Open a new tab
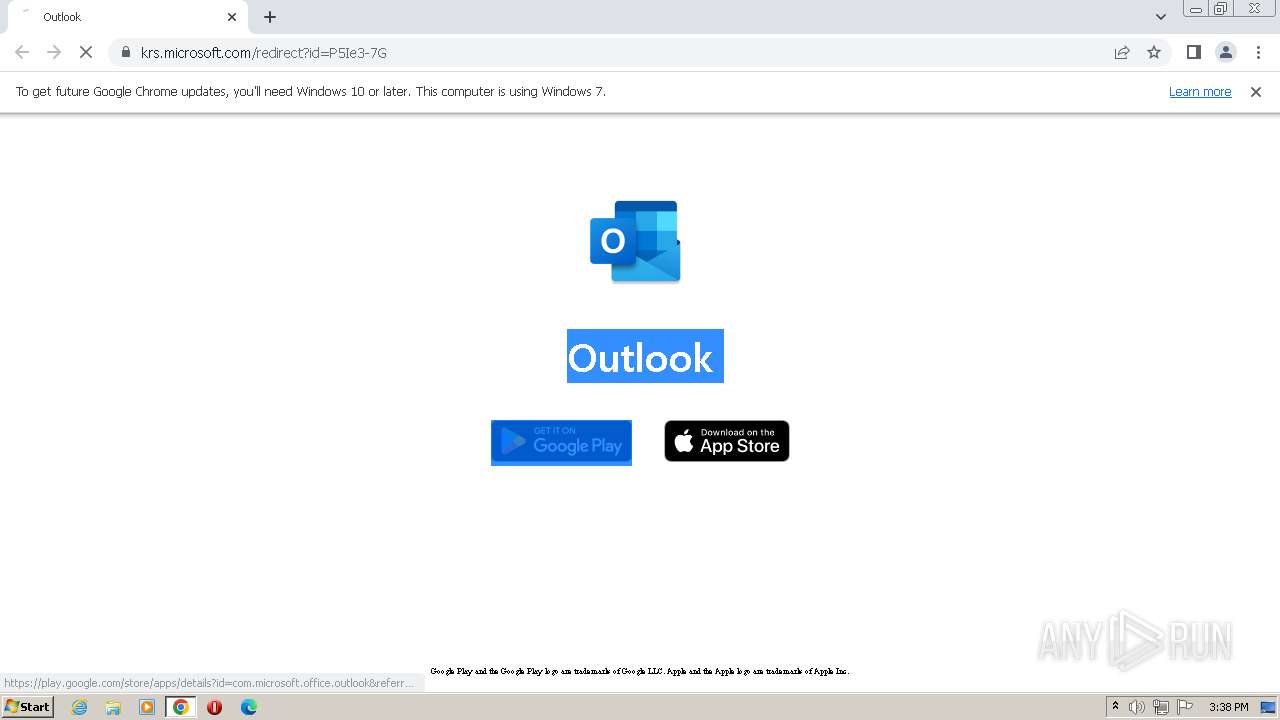Image resolution: width=1280 pixels, height=720 pixels. click(270, 17)
